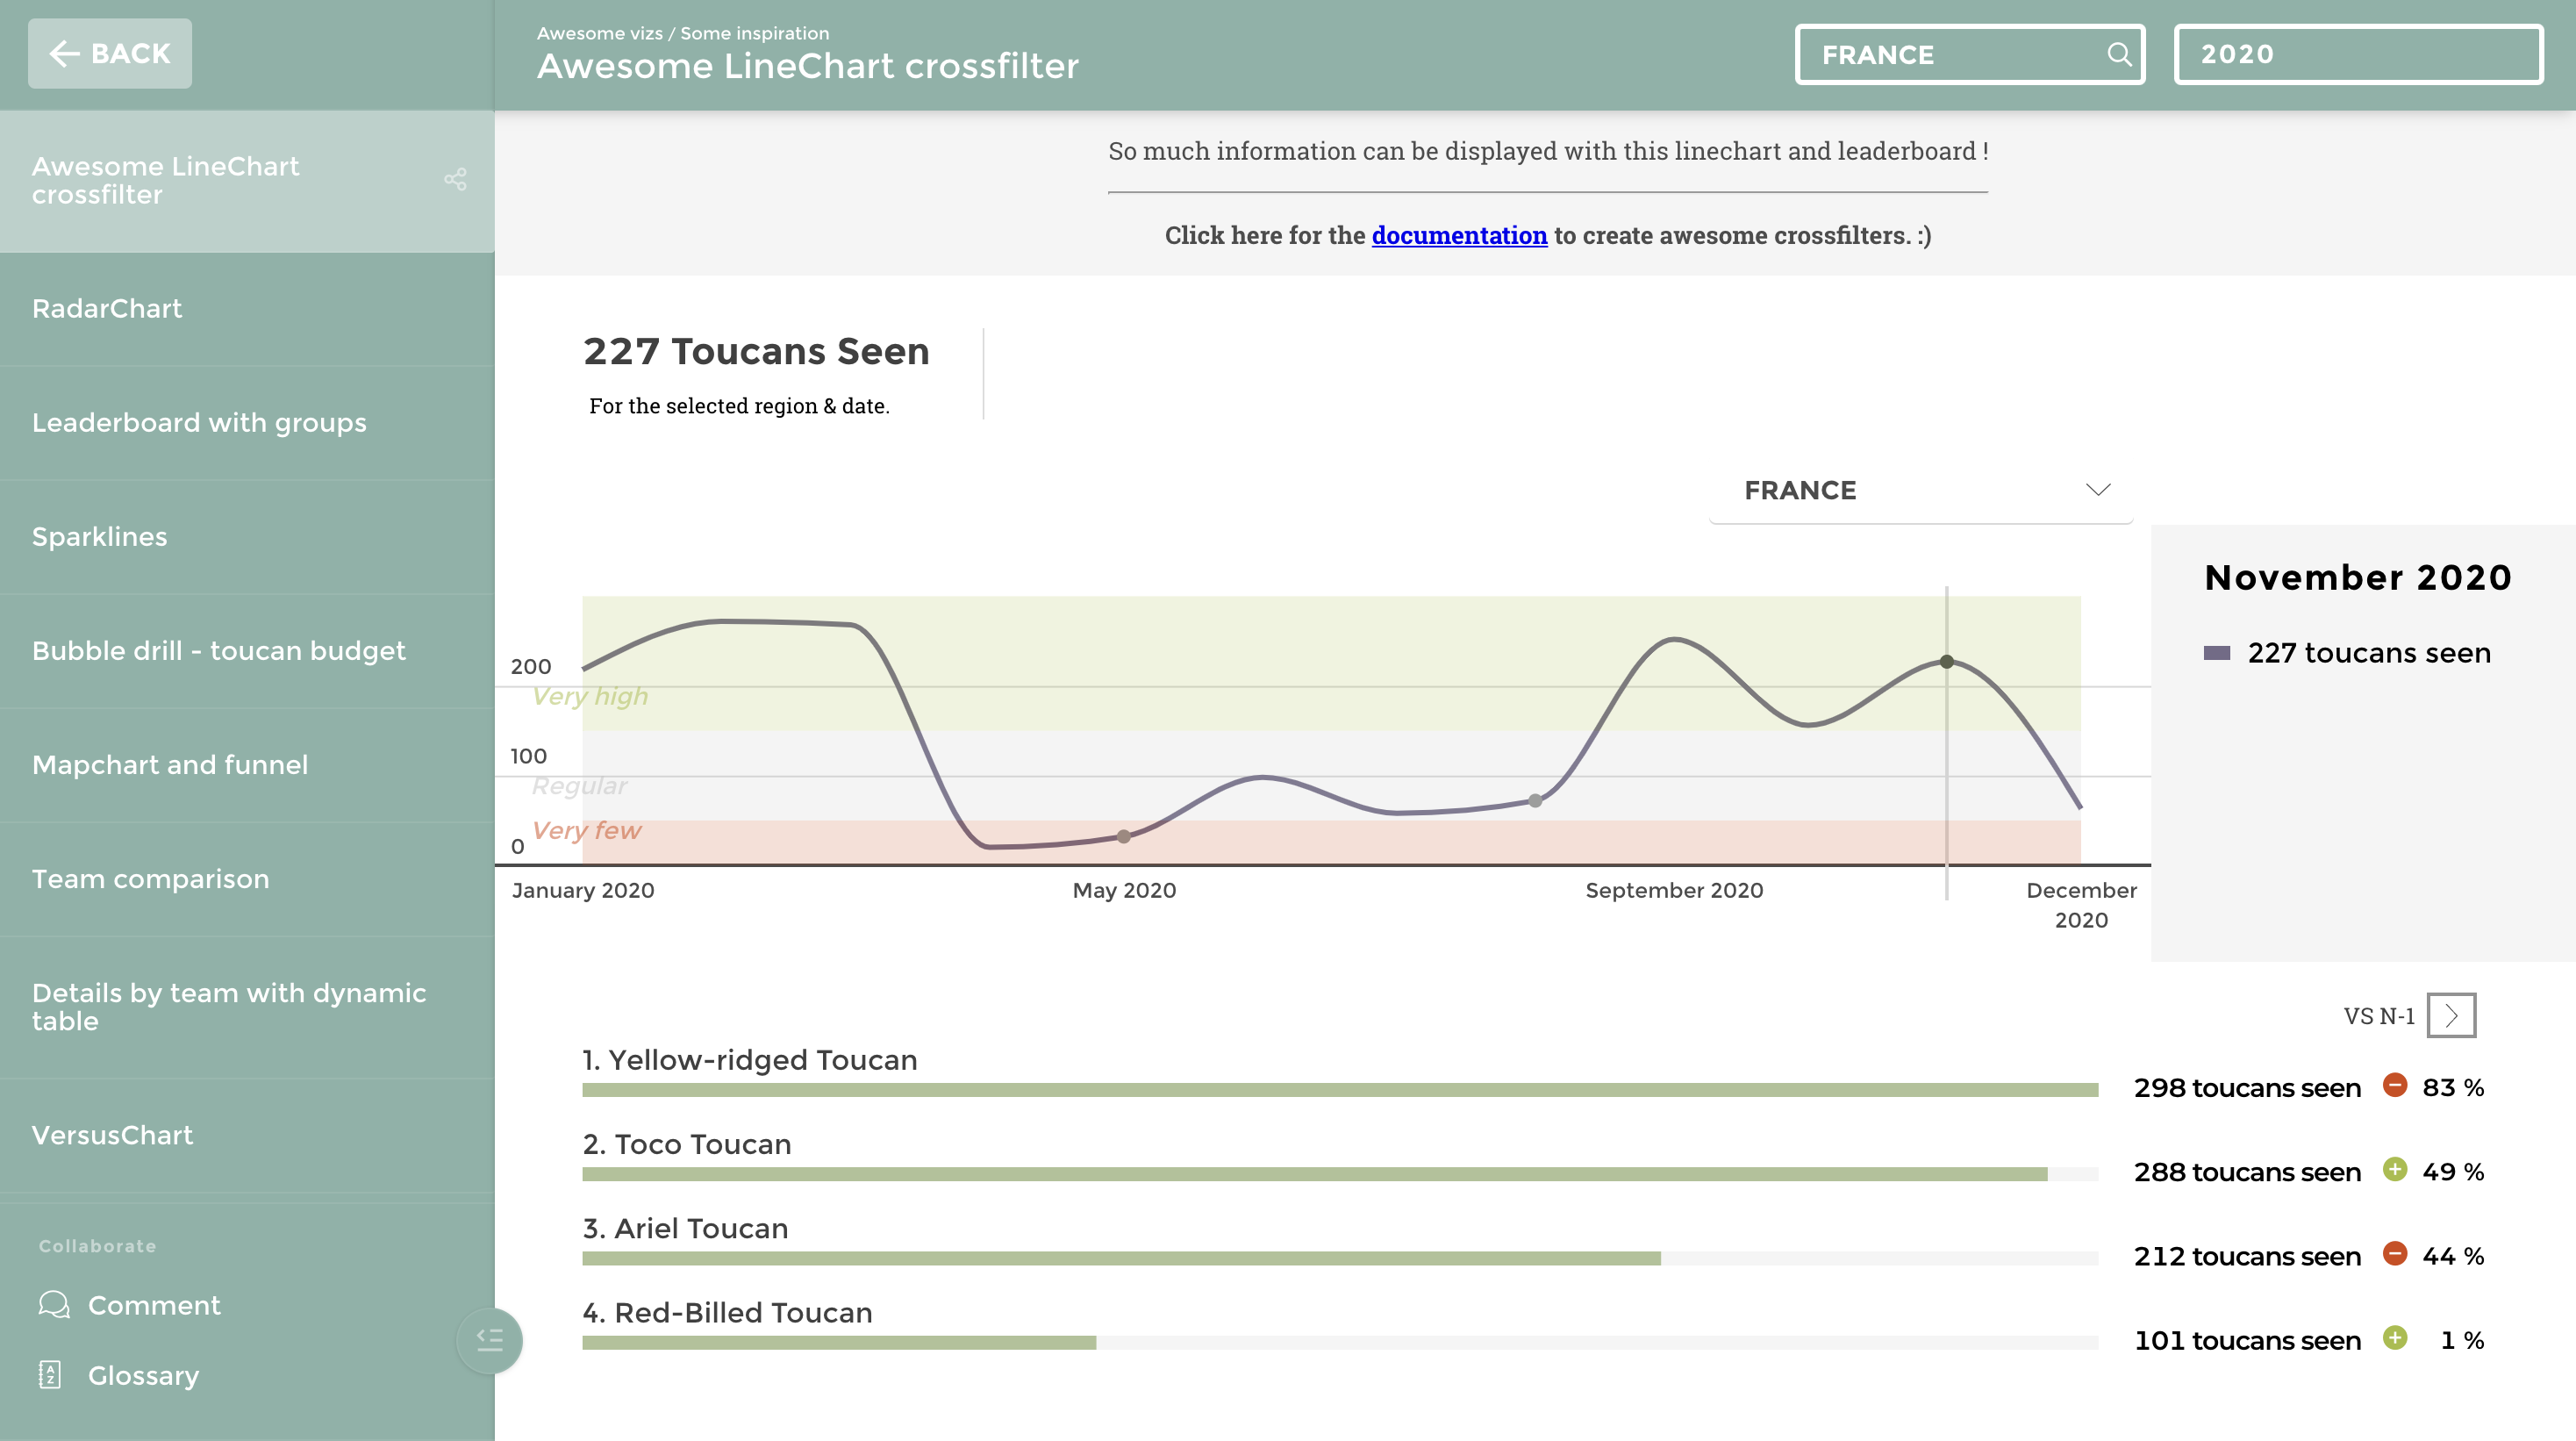Click the Ariel Toucan progress bar

[x=1120, y=1259]
